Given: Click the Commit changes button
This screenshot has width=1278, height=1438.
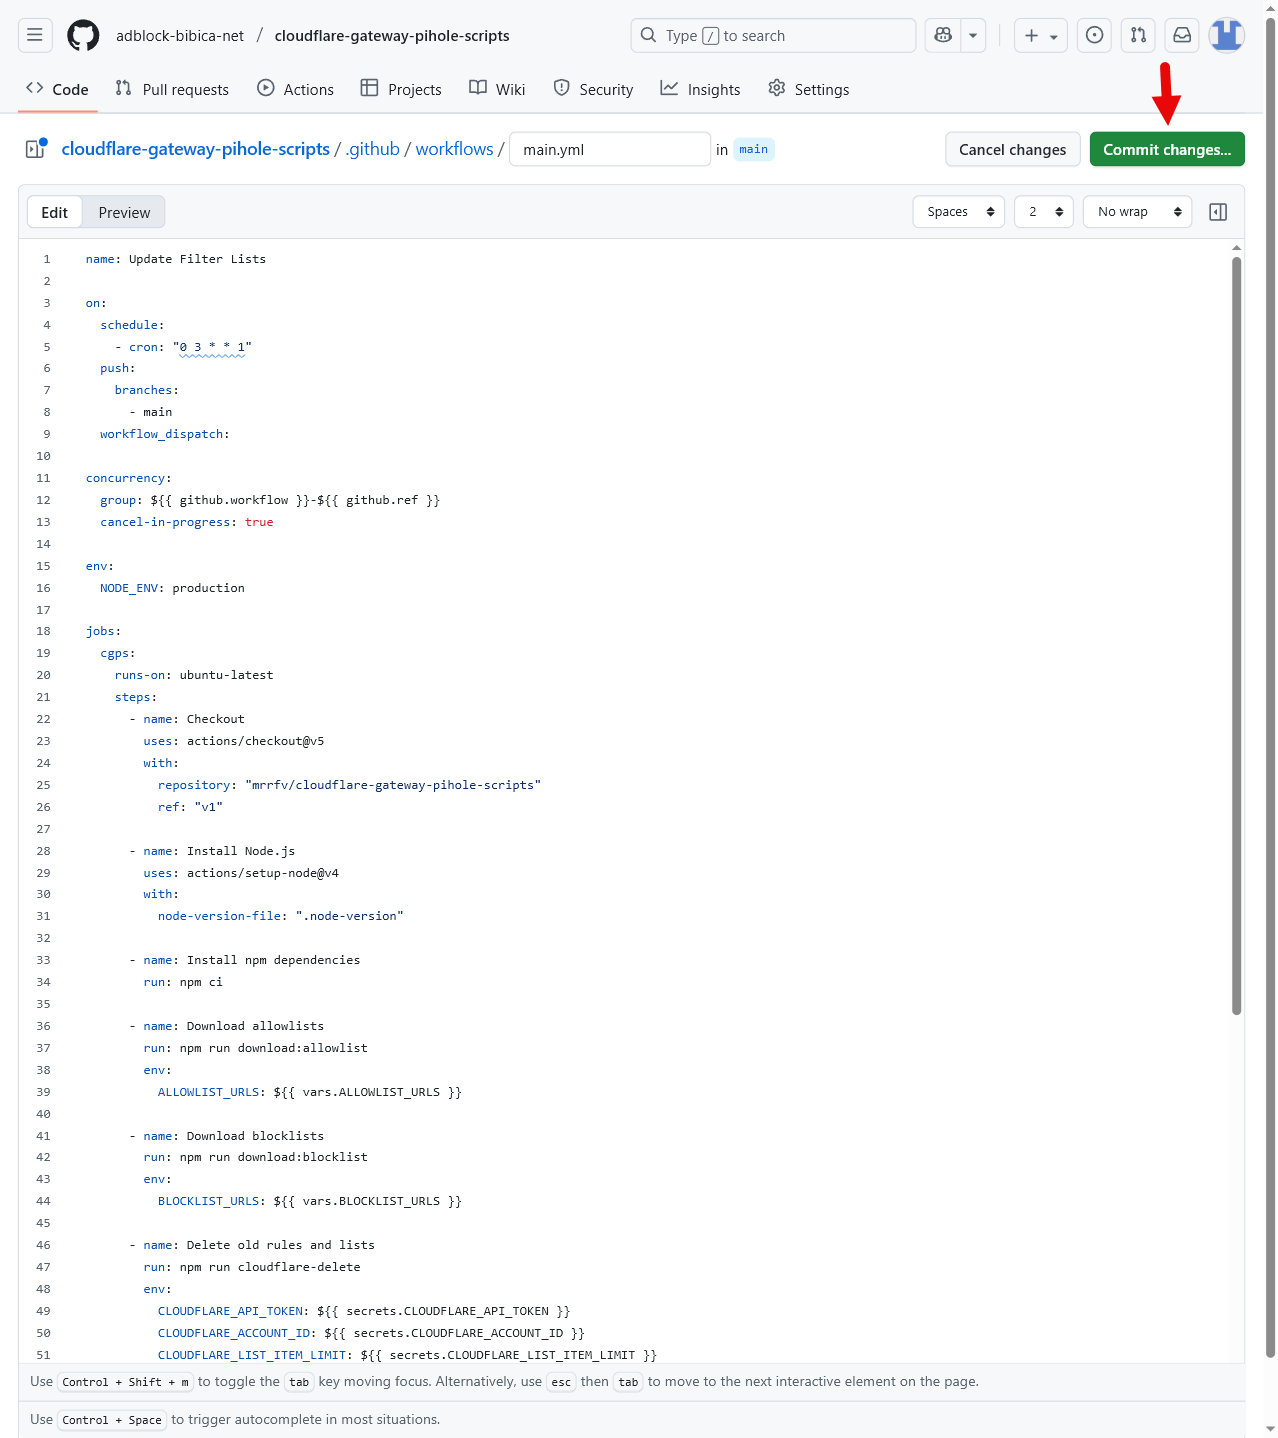Looking at the screenshot, I should (x=1166, y=149).
